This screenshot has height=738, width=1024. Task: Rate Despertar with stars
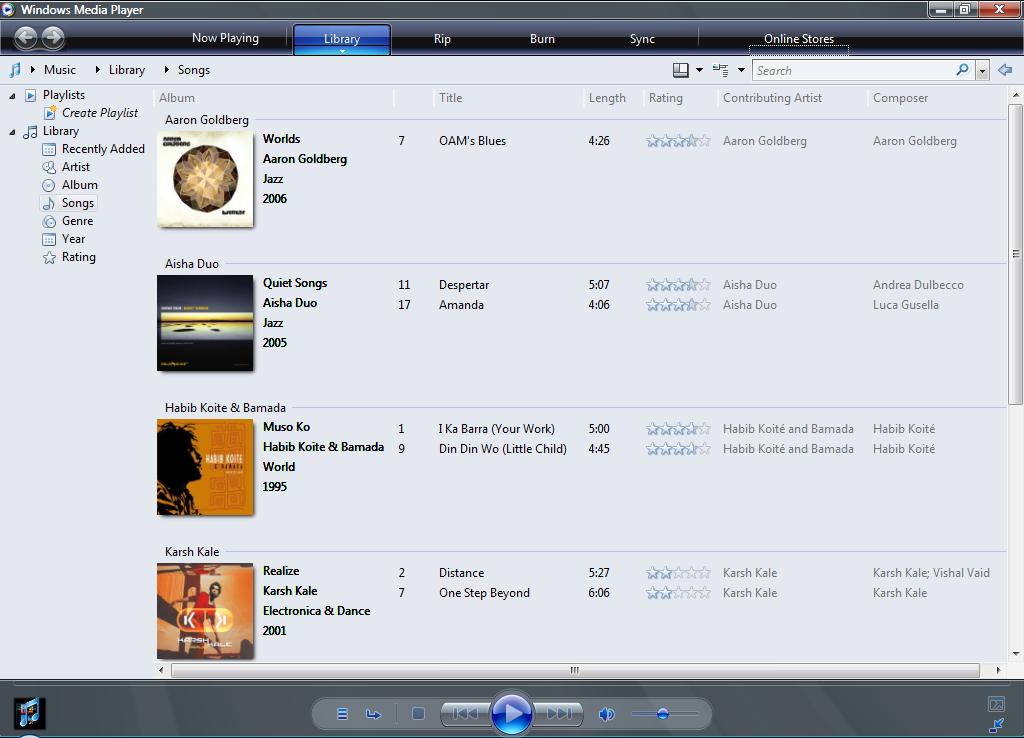[678, 285]
